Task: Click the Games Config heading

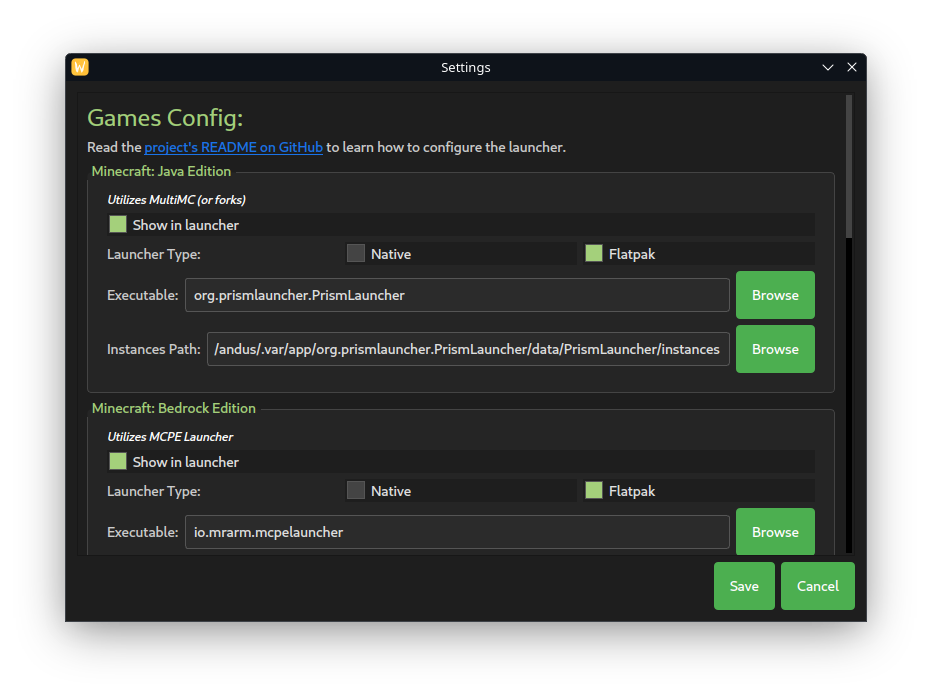Action: click(165, 118)
